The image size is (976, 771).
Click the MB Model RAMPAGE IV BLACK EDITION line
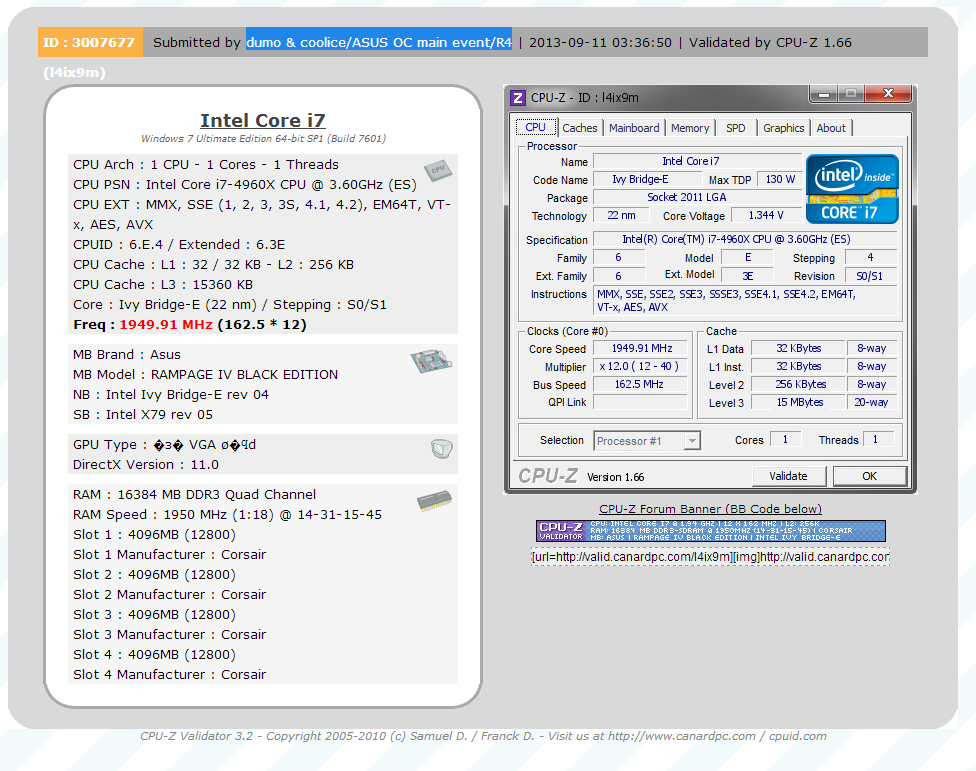205,375
